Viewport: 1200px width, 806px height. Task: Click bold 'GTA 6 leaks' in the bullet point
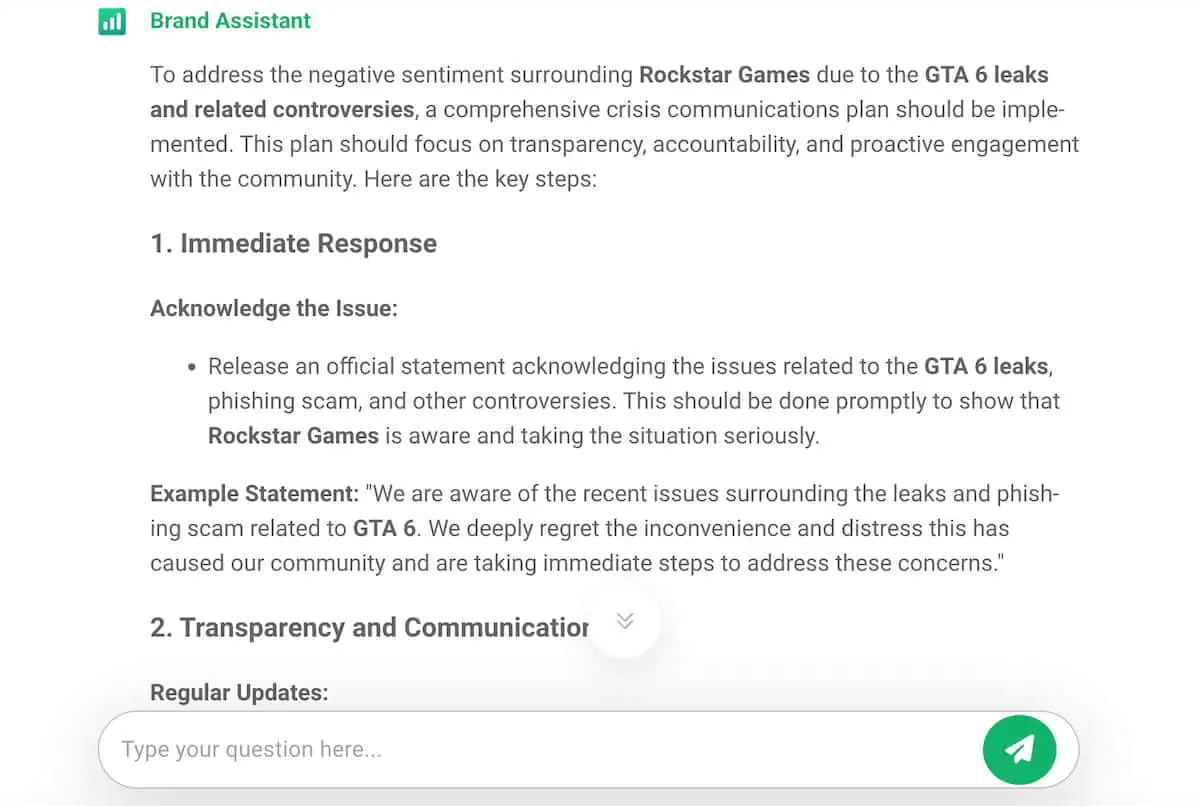[x=986, y=366]
